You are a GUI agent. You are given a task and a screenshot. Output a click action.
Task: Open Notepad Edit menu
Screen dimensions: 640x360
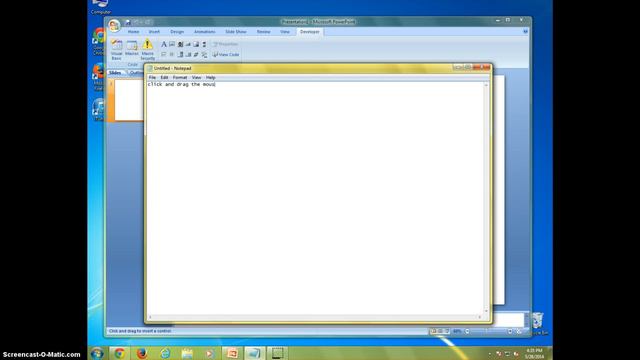click(x=164, y=77)
